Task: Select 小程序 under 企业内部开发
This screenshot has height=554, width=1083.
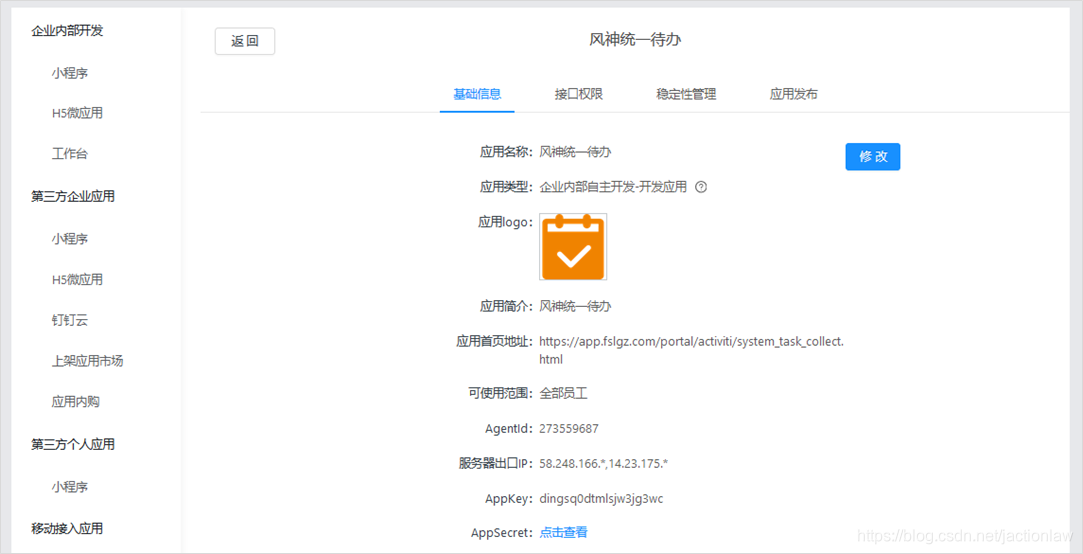Action: click(x=70, y=72)
